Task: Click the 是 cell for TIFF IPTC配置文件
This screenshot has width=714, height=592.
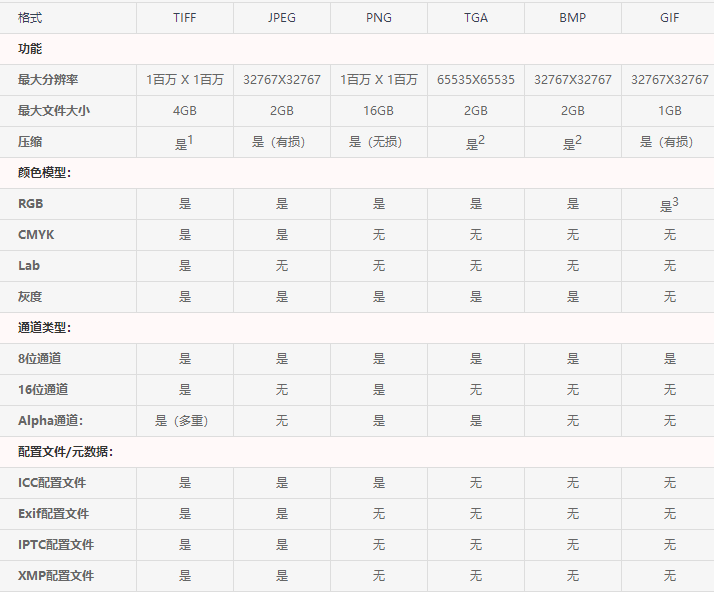Action: pos(184,544)
